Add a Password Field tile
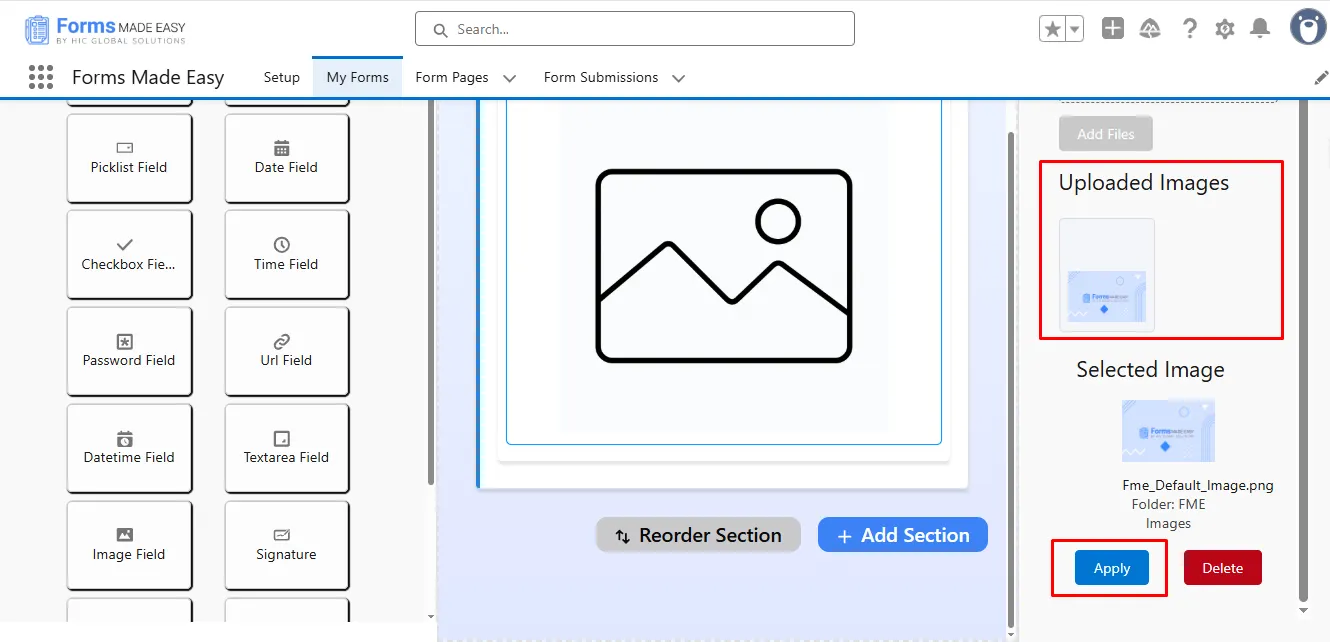The image size is (1330, 642). pos(129,350)
